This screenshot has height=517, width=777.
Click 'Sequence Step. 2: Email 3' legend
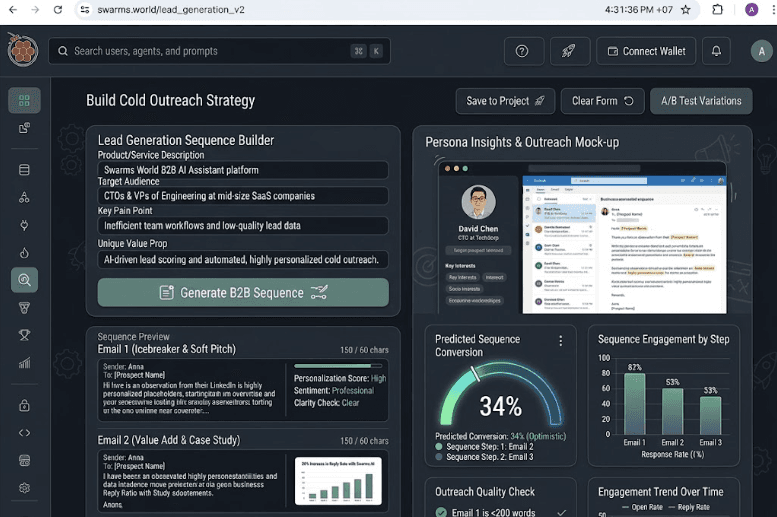484,457
